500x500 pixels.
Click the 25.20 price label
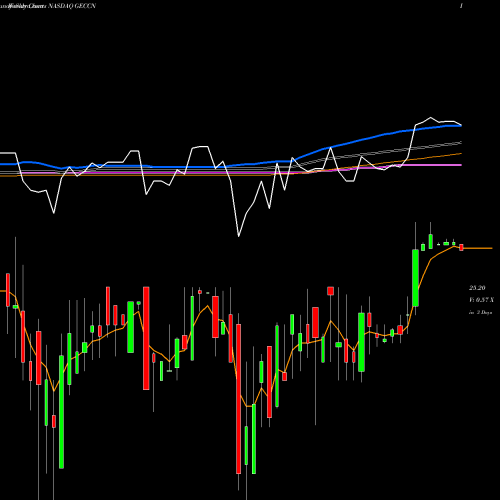click(477, 288)
